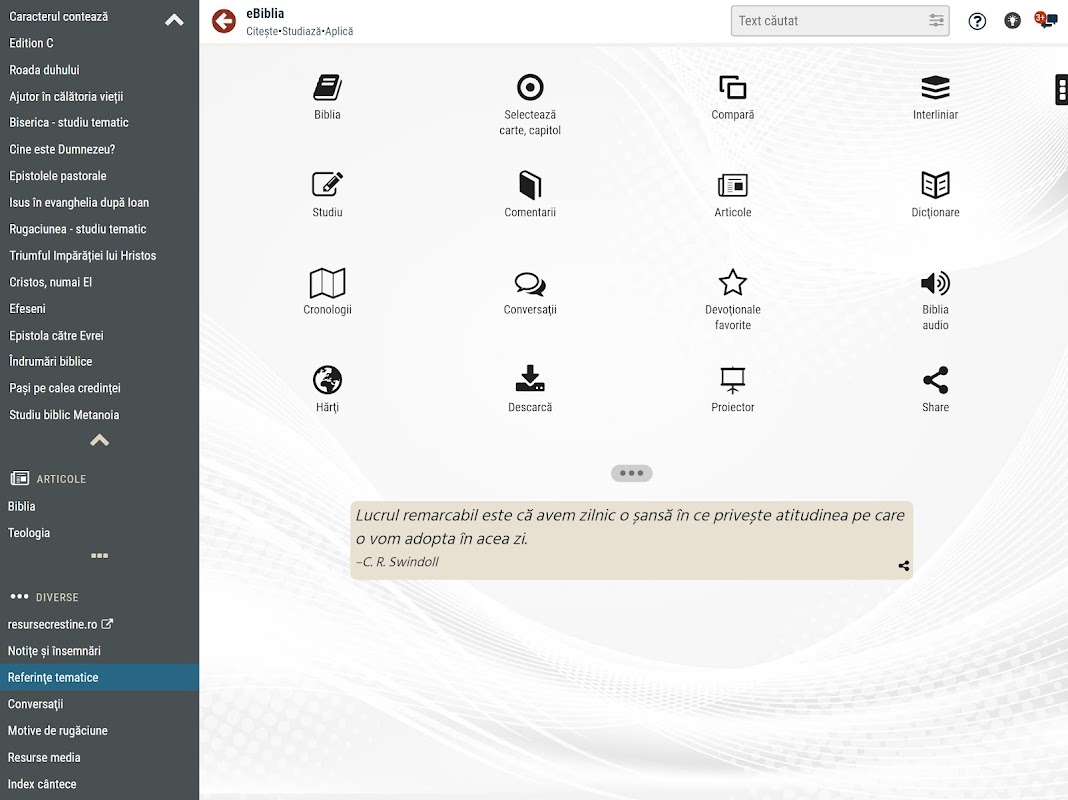Open the help question mark icon

coord(977,21)
